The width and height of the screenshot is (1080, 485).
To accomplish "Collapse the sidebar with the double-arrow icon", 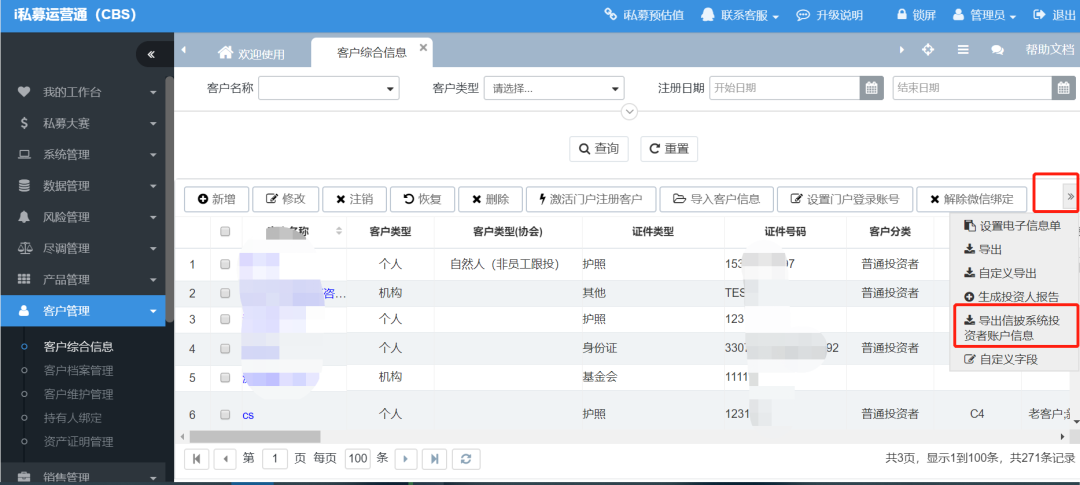I will tap(151, 54).
